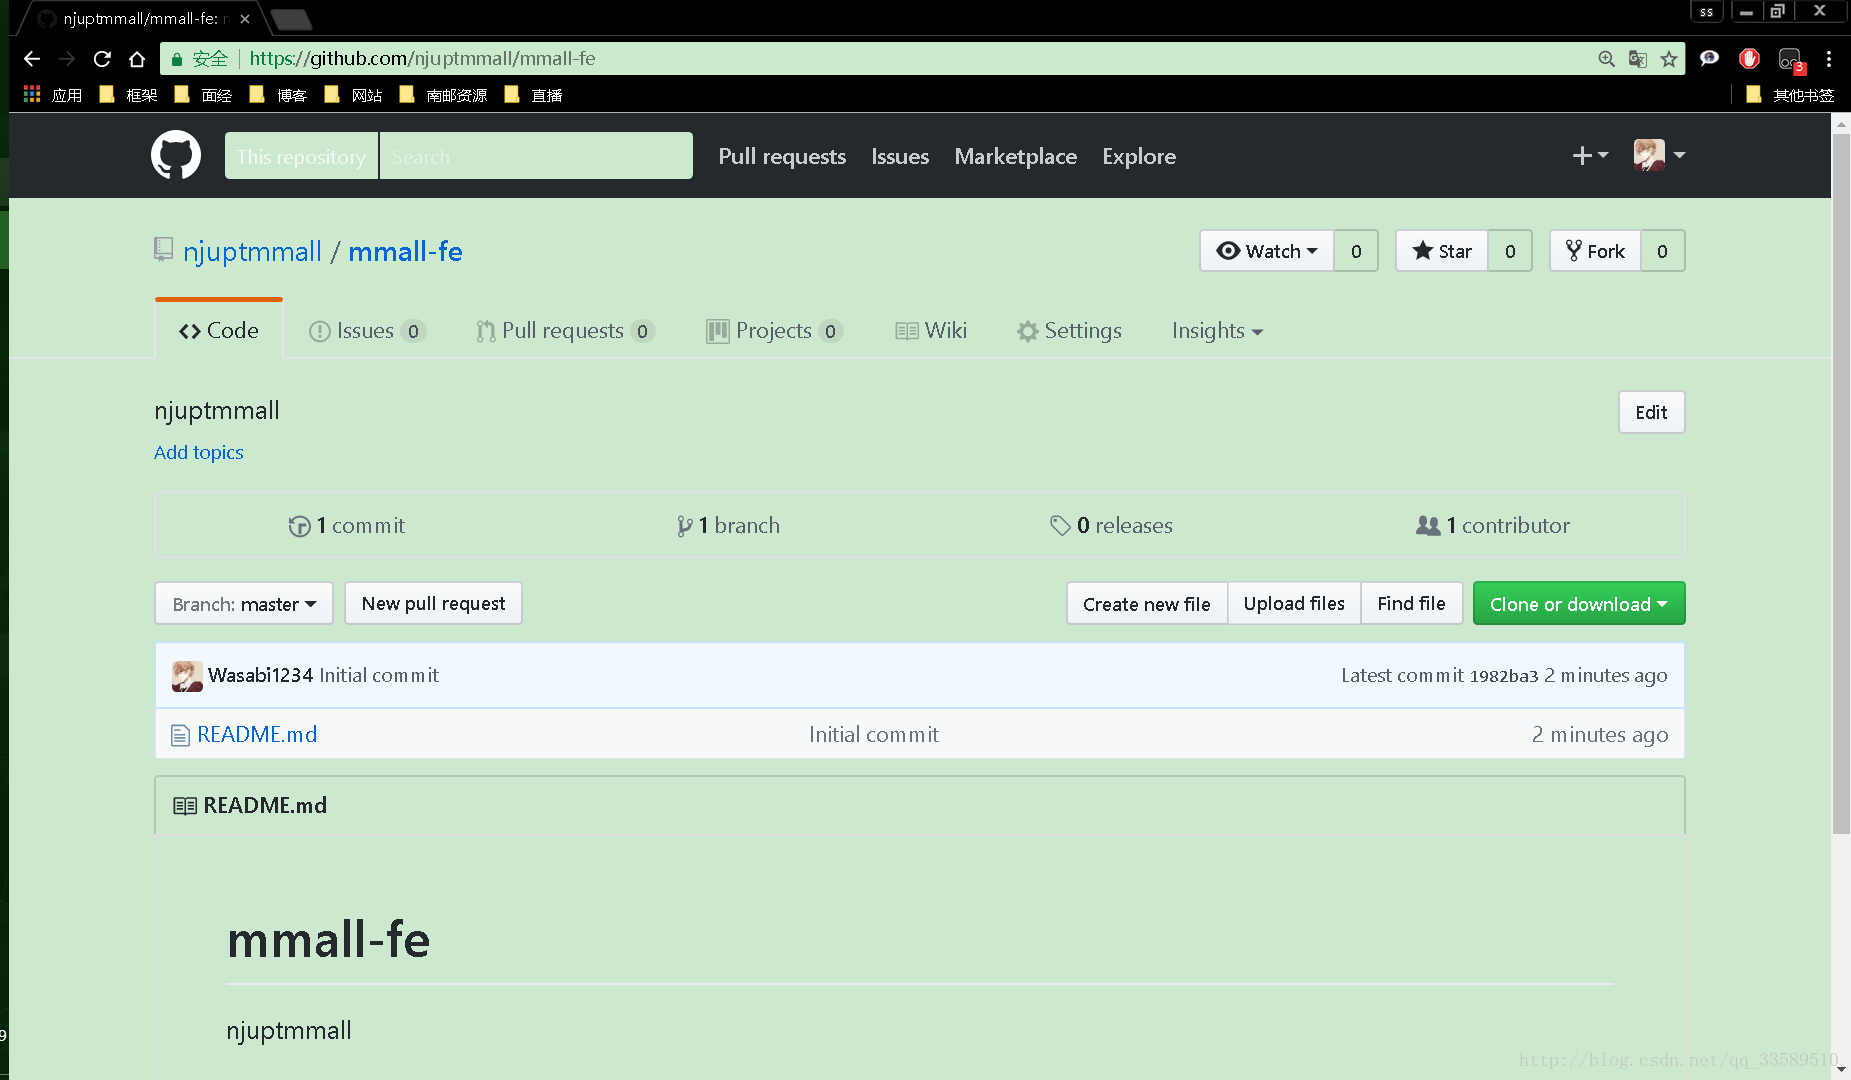Click Find file button
Screen dimensions: 1851x1080
(1411, 604)
